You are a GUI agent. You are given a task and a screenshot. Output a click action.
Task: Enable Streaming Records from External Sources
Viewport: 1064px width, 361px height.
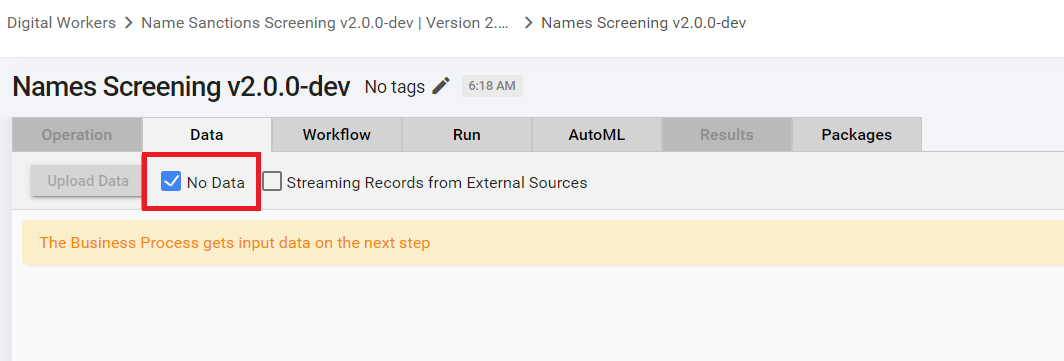coord(272,182)
